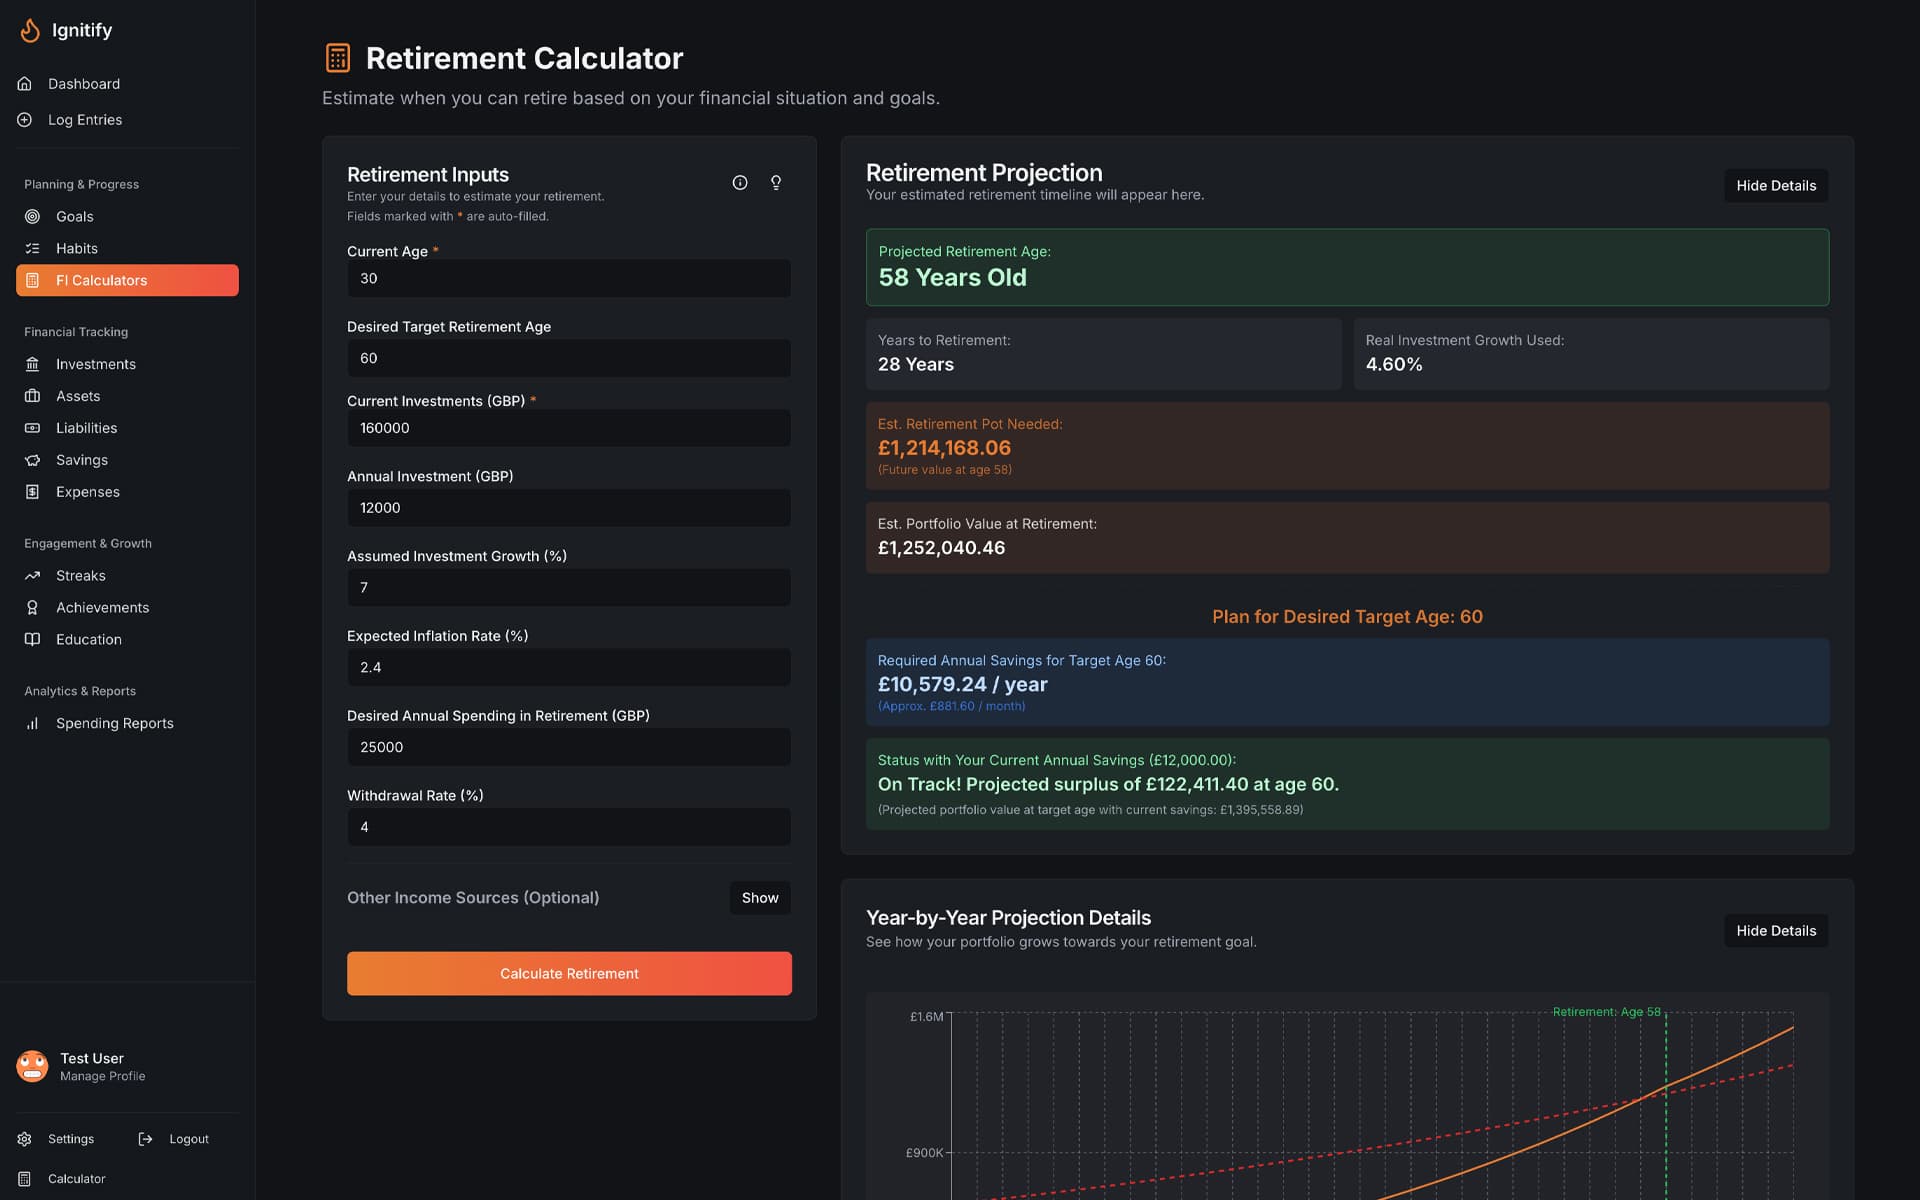1920x1200 pixels.
Task: Click the '£1,214,168.06' retirement pot value
Action: [944, 448]
